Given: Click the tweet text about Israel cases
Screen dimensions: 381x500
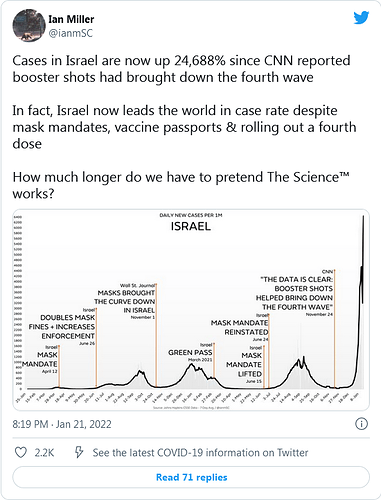Looking at the screenshot, I should click(184, 127).
